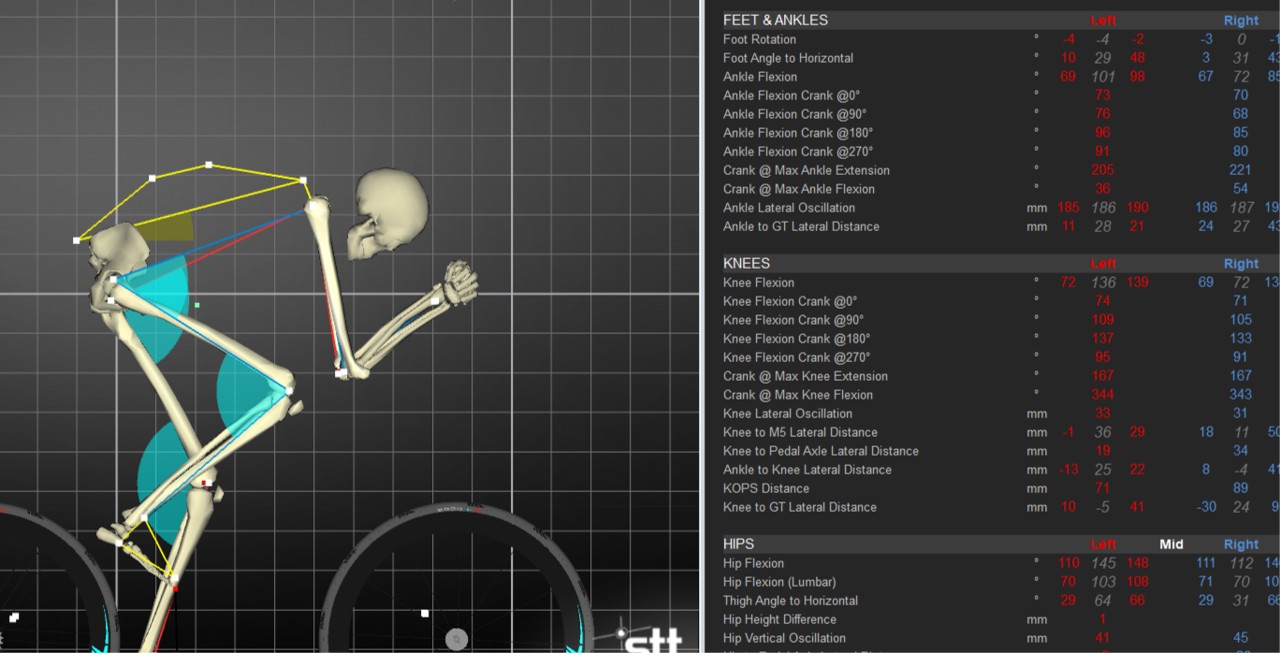Screen dimensions: 1280x653
Task: Click the Knee to M5 Lateral Distance label
Action: pos(800,432)
